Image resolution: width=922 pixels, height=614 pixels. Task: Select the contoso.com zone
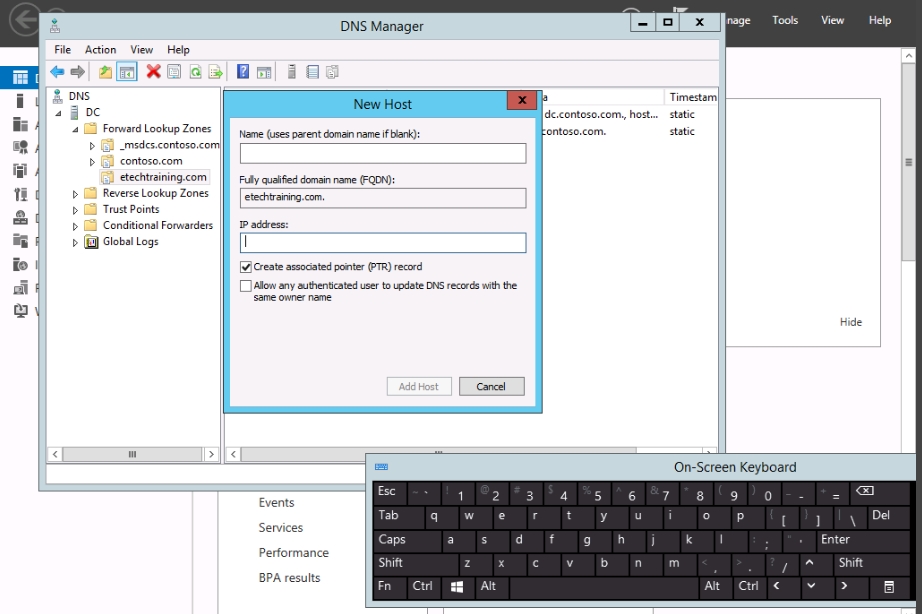click(x=151, y=161)
